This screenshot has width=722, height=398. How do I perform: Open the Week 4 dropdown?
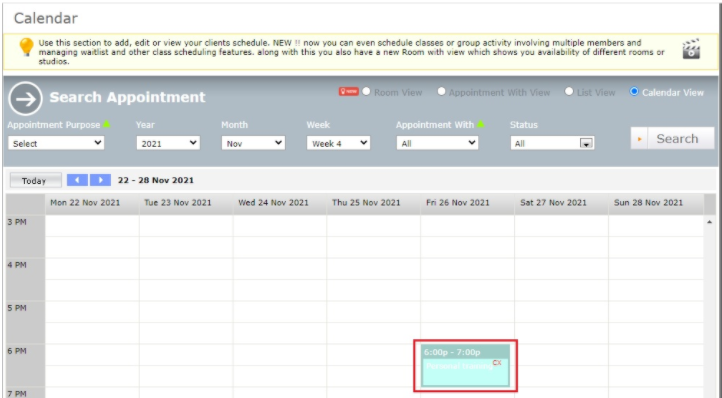338,143
